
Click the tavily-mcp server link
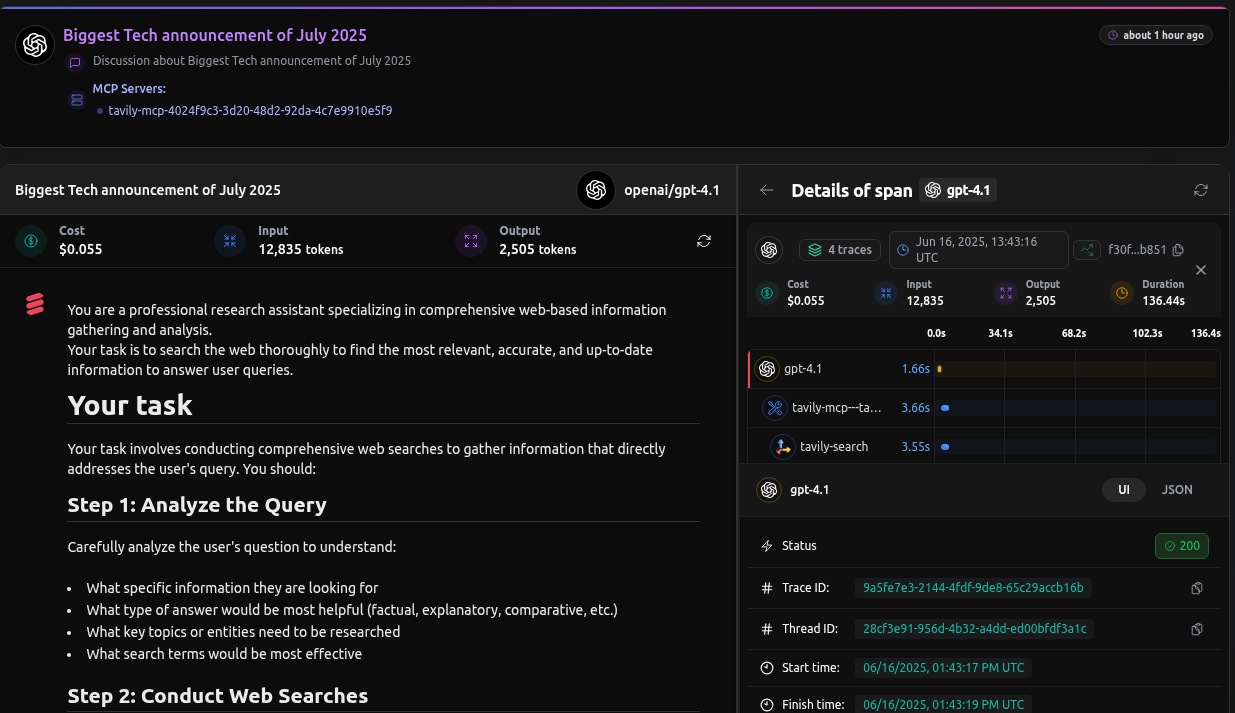(x=250, y=111)
